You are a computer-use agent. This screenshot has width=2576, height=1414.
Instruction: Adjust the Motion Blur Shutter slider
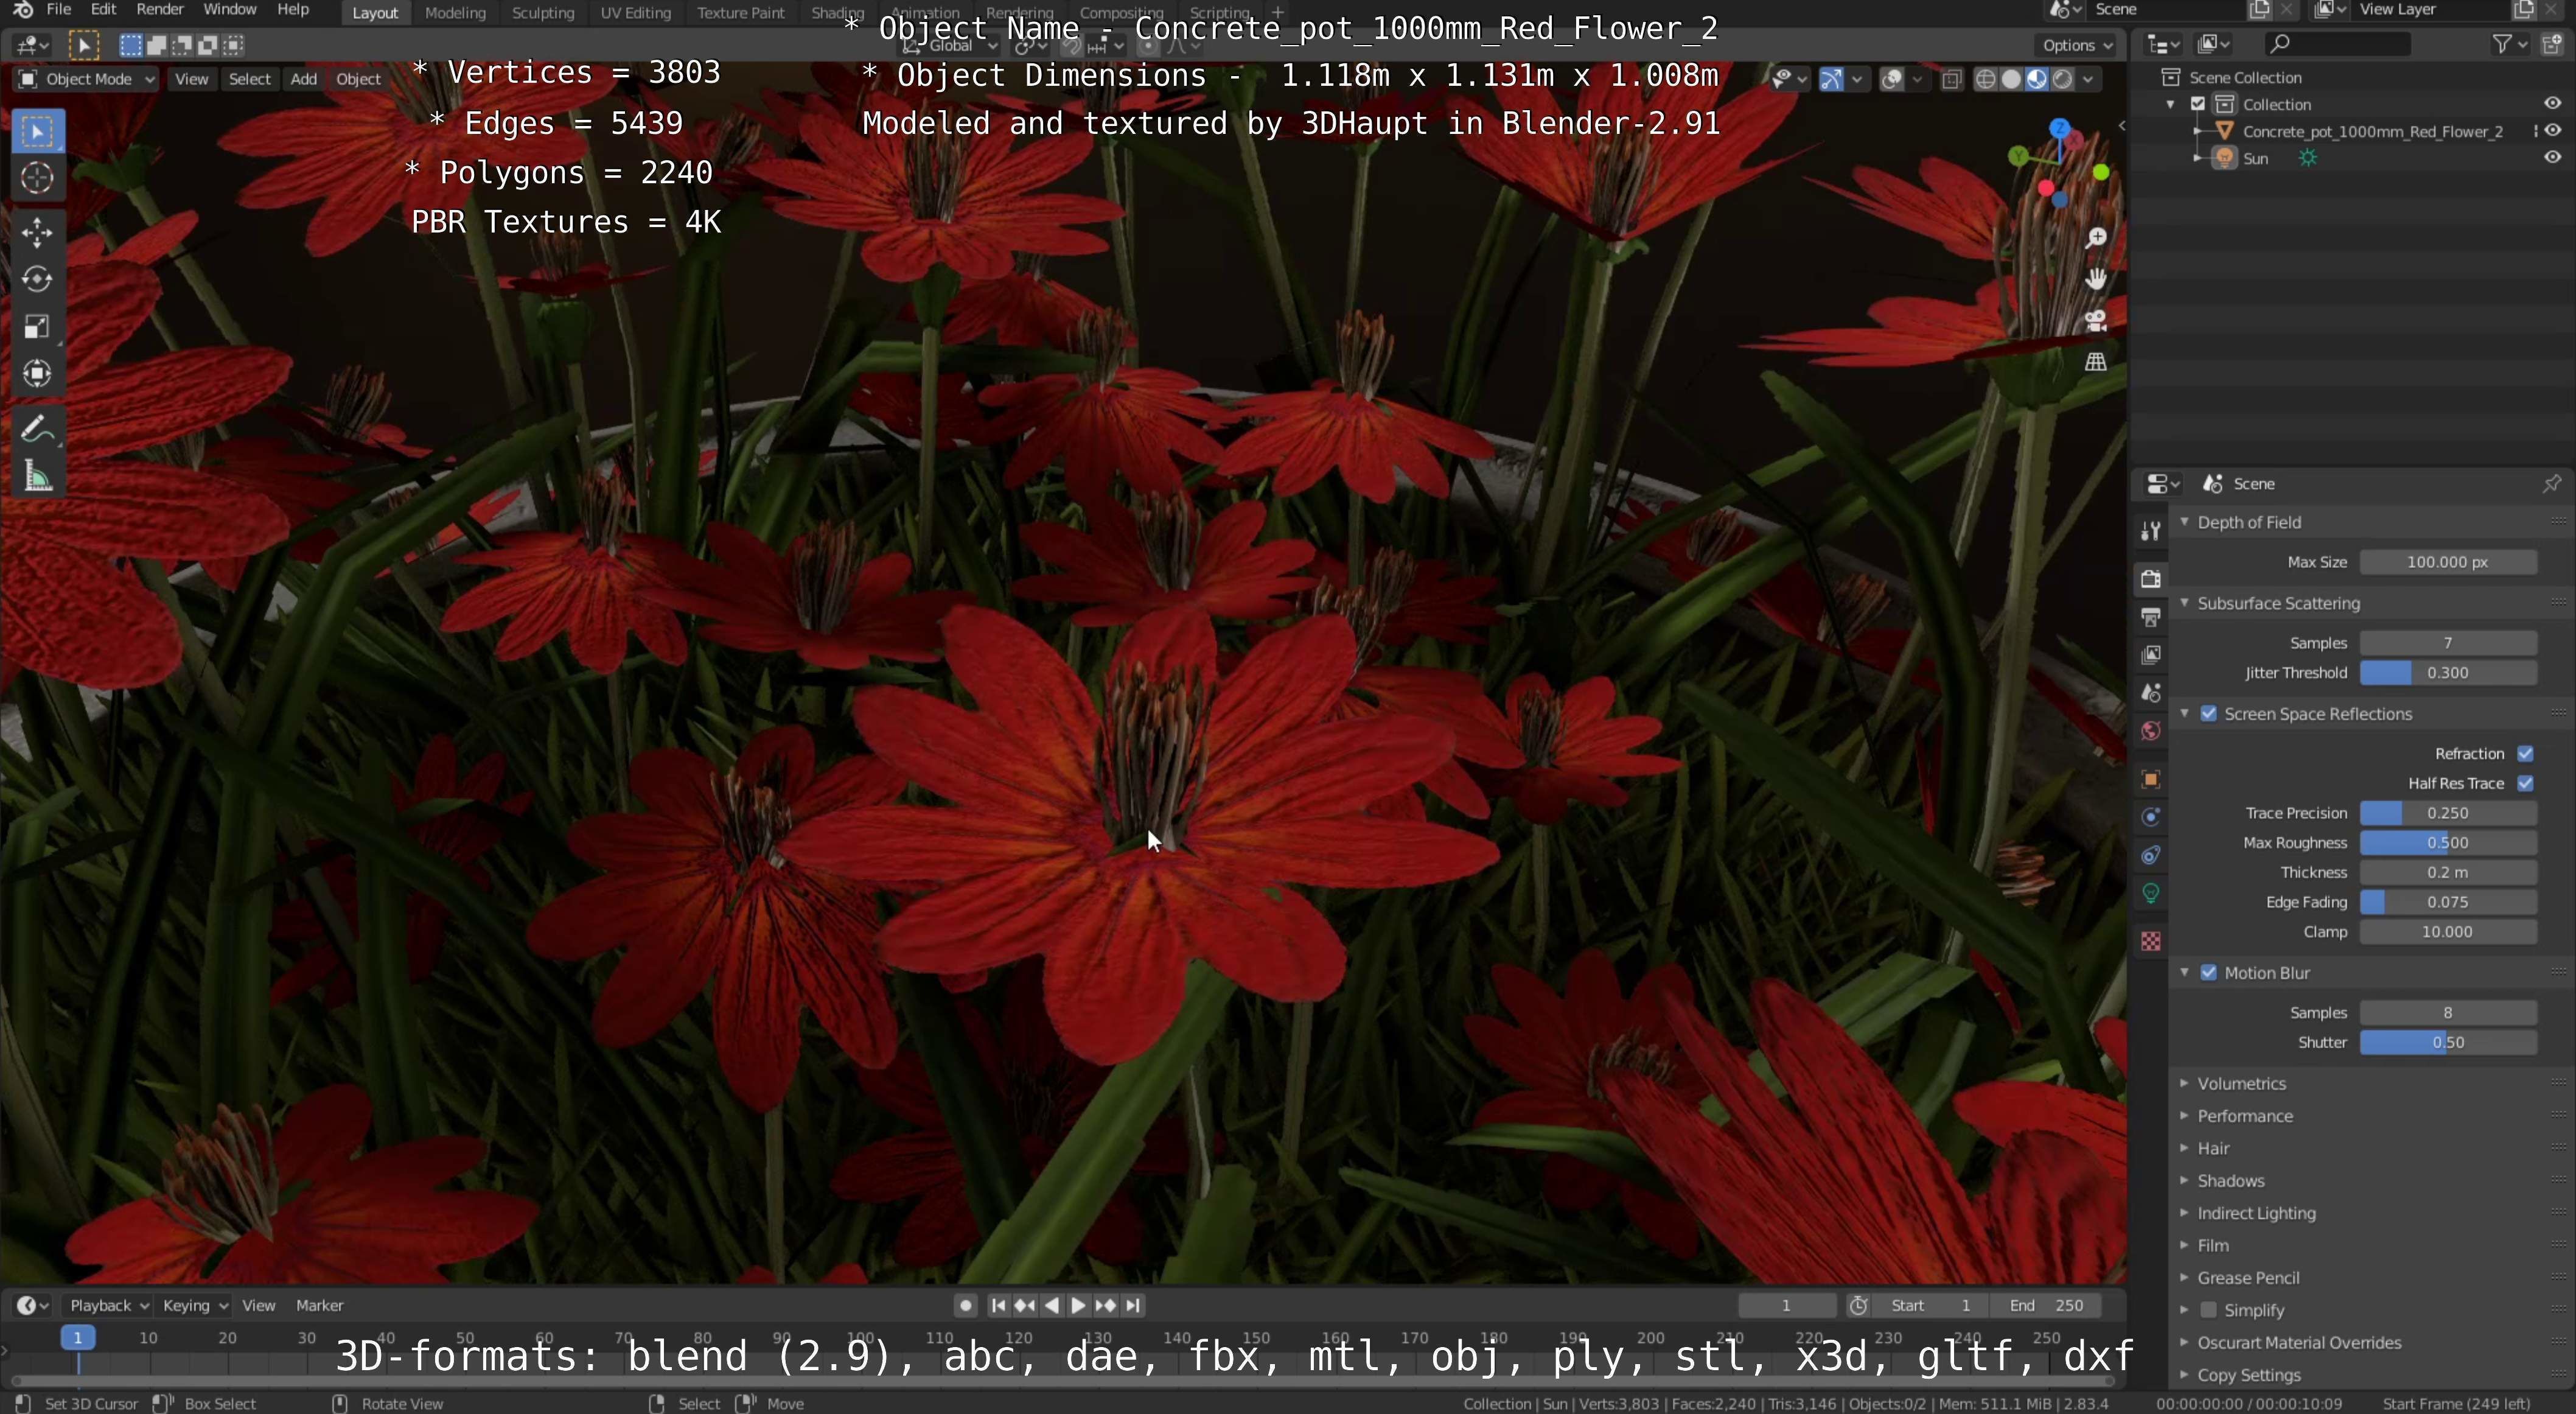click(x=2448, y=1043)
